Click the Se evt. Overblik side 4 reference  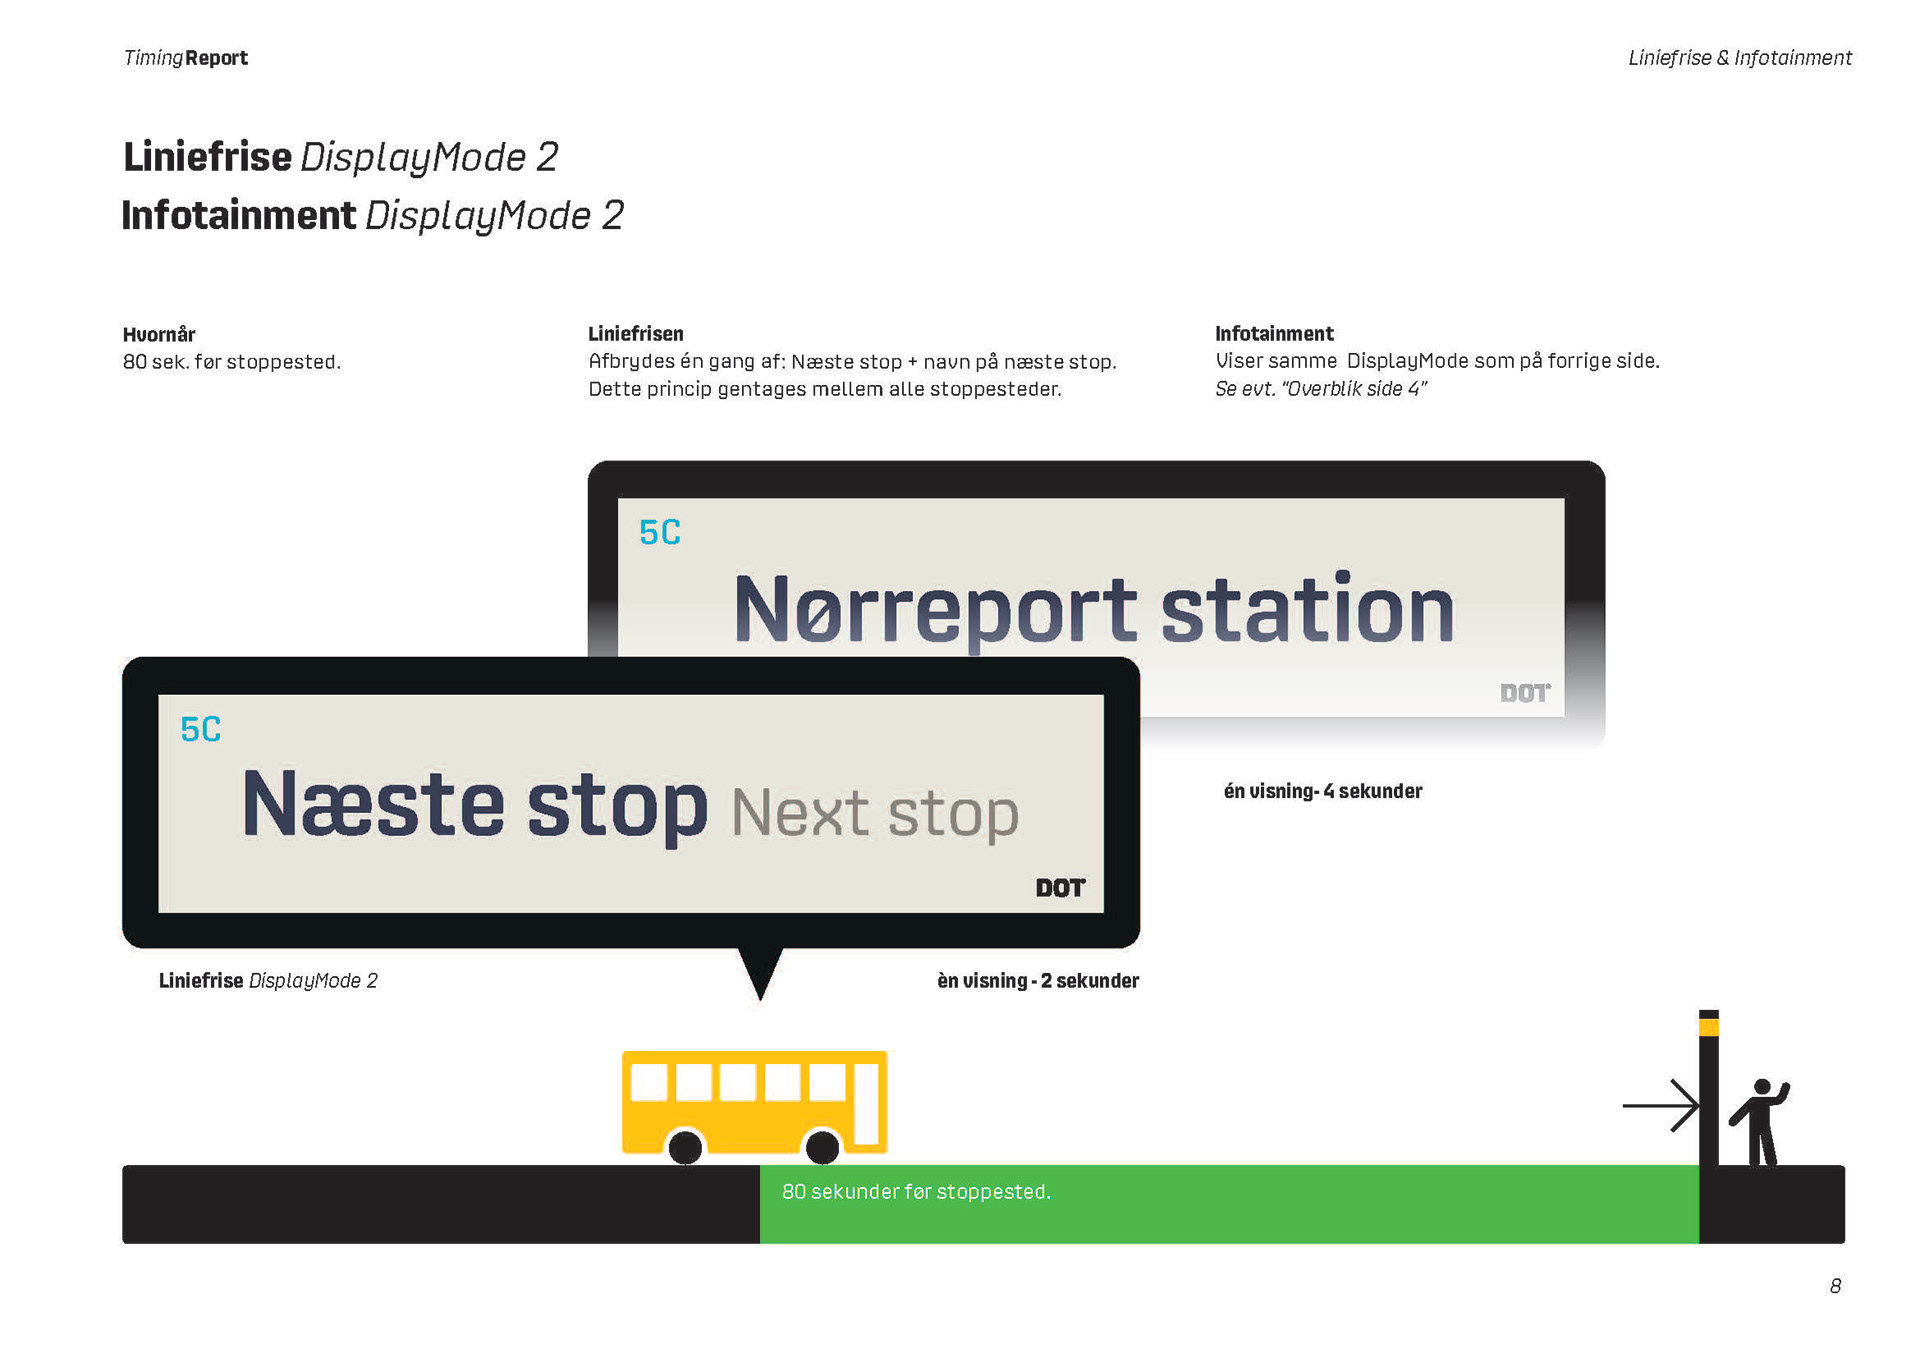point(1320,389)
